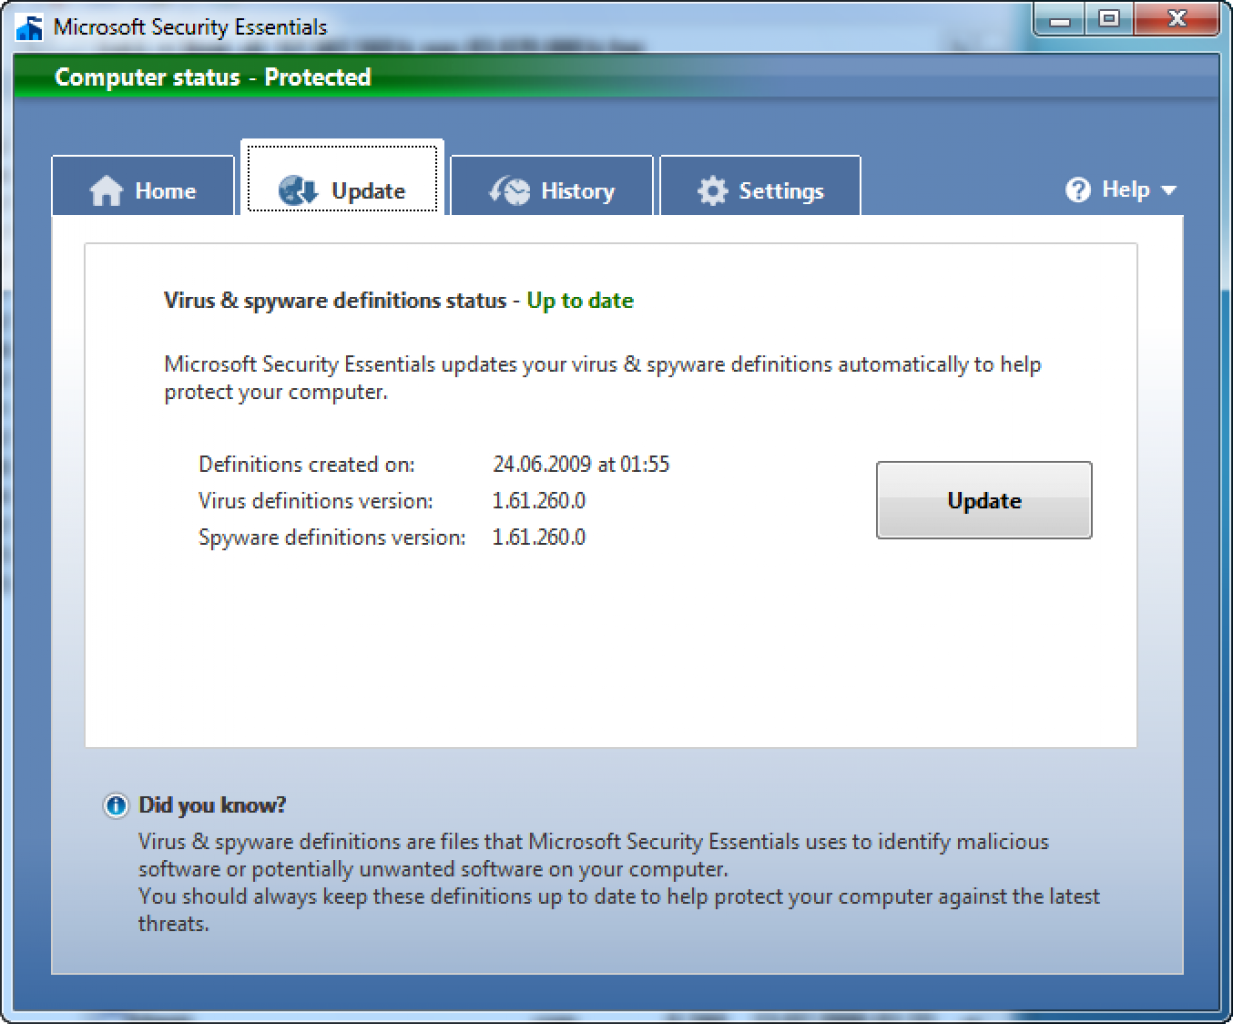1233x1024 pixels.
Task: Click the gear icon on Settings tab
Action: tap(712, 190)
